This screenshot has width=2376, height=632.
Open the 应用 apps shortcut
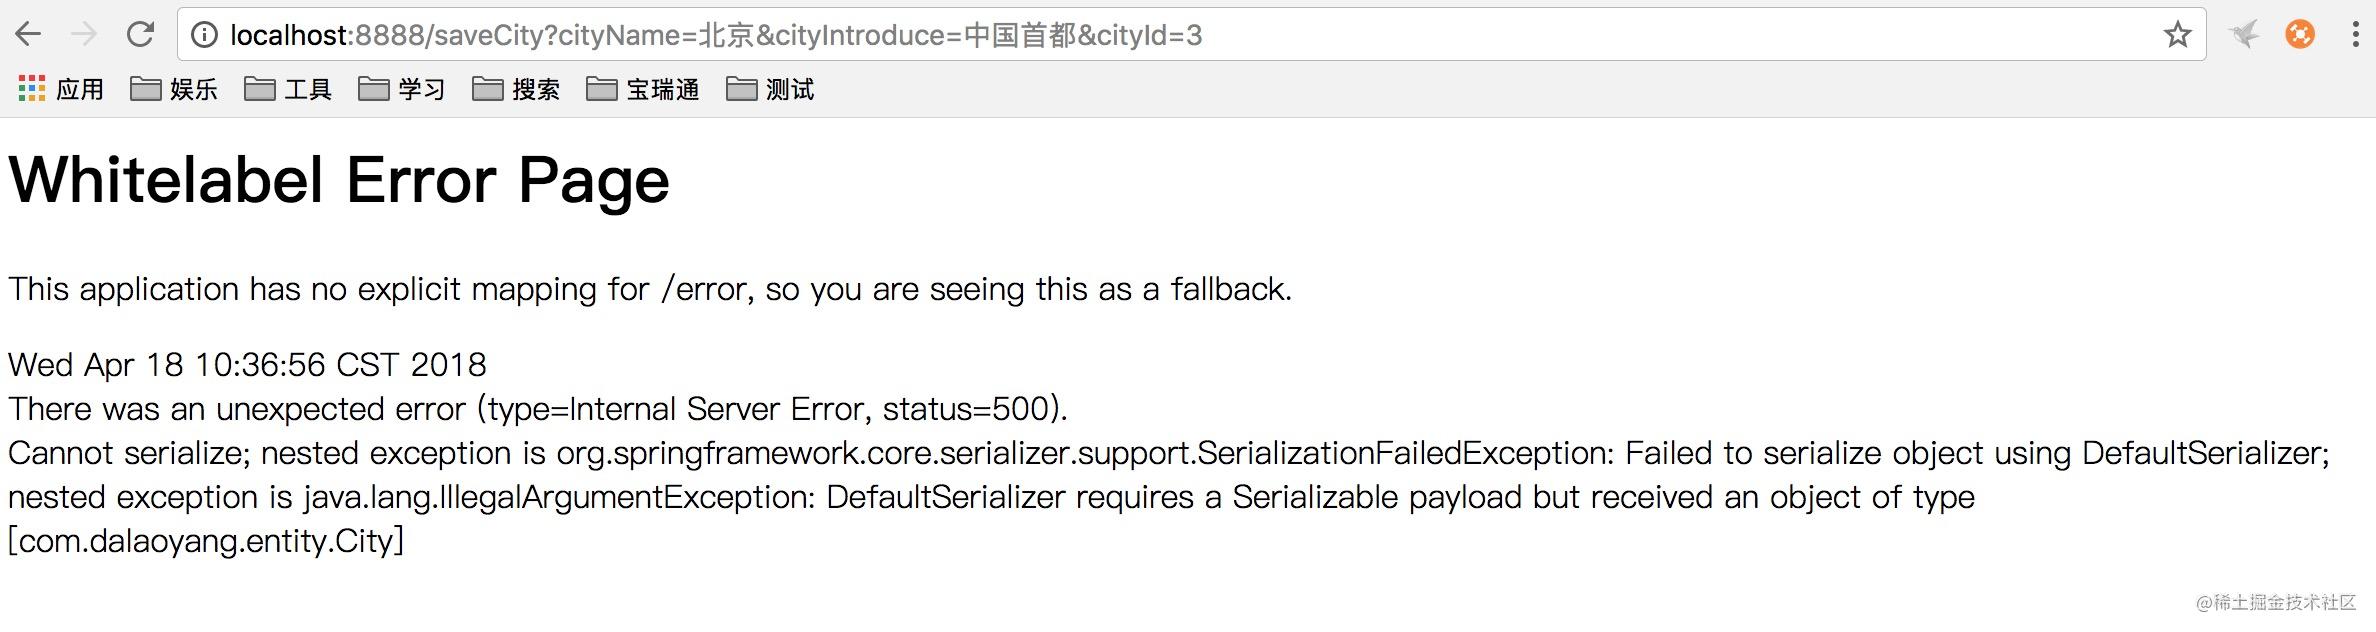coord(61,89)
